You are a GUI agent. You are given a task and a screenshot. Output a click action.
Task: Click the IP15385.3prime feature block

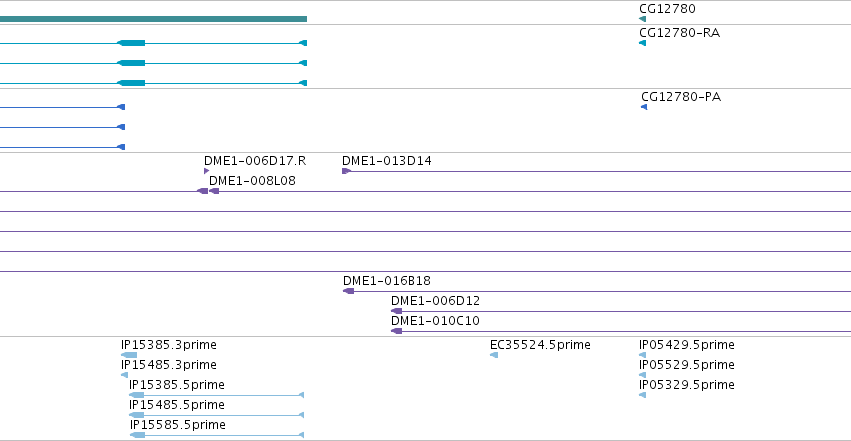129,355
